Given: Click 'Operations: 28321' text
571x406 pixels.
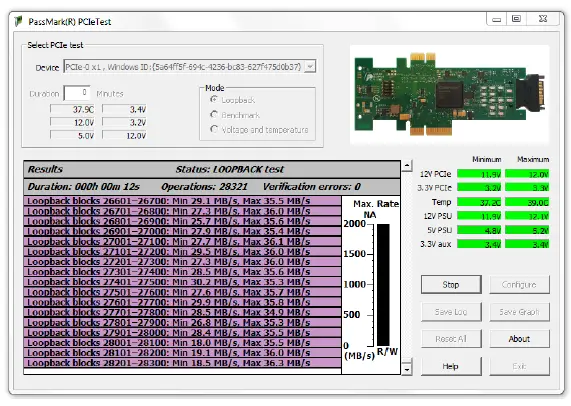Looking at the screenshot, I should tap(204, 187).
